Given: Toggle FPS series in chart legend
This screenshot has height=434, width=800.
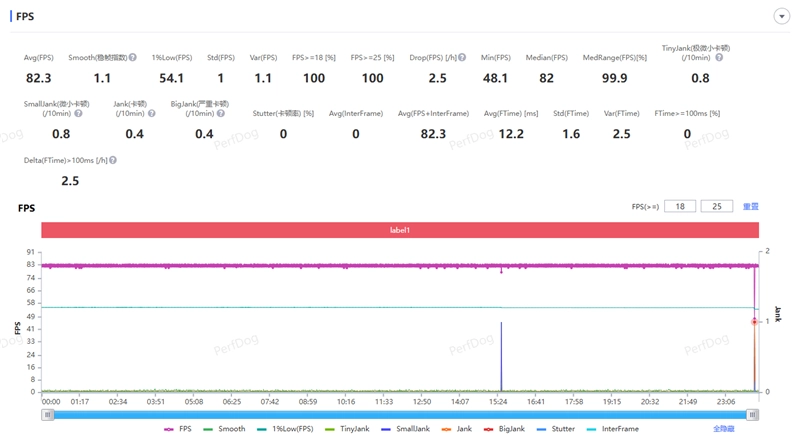Looking at the screenshot, I should pos(178,429).
